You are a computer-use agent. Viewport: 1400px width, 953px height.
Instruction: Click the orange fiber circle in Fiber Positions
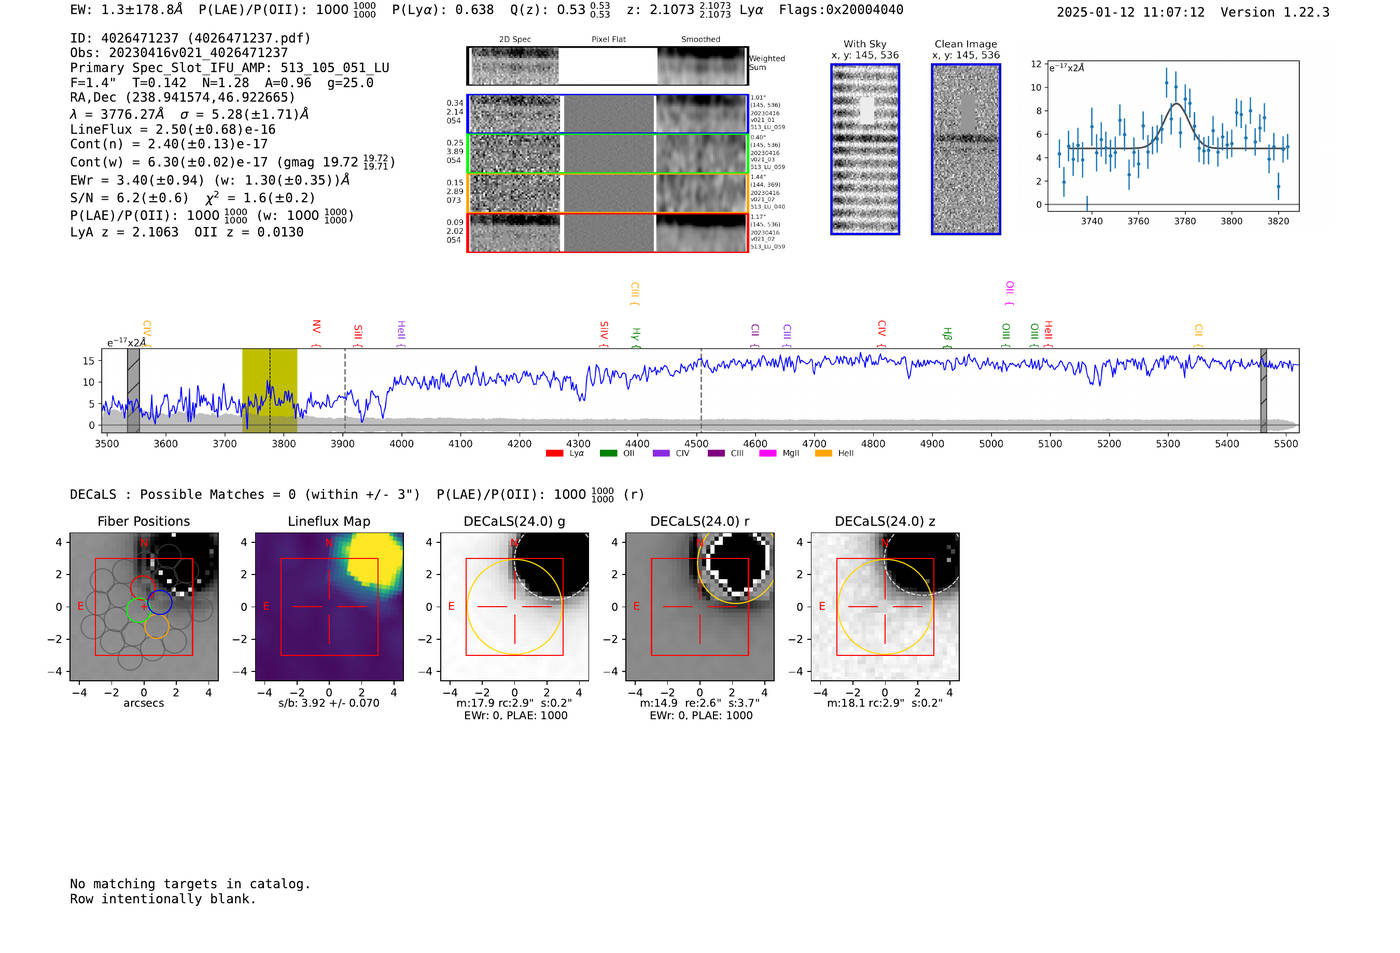pos(156,627)
